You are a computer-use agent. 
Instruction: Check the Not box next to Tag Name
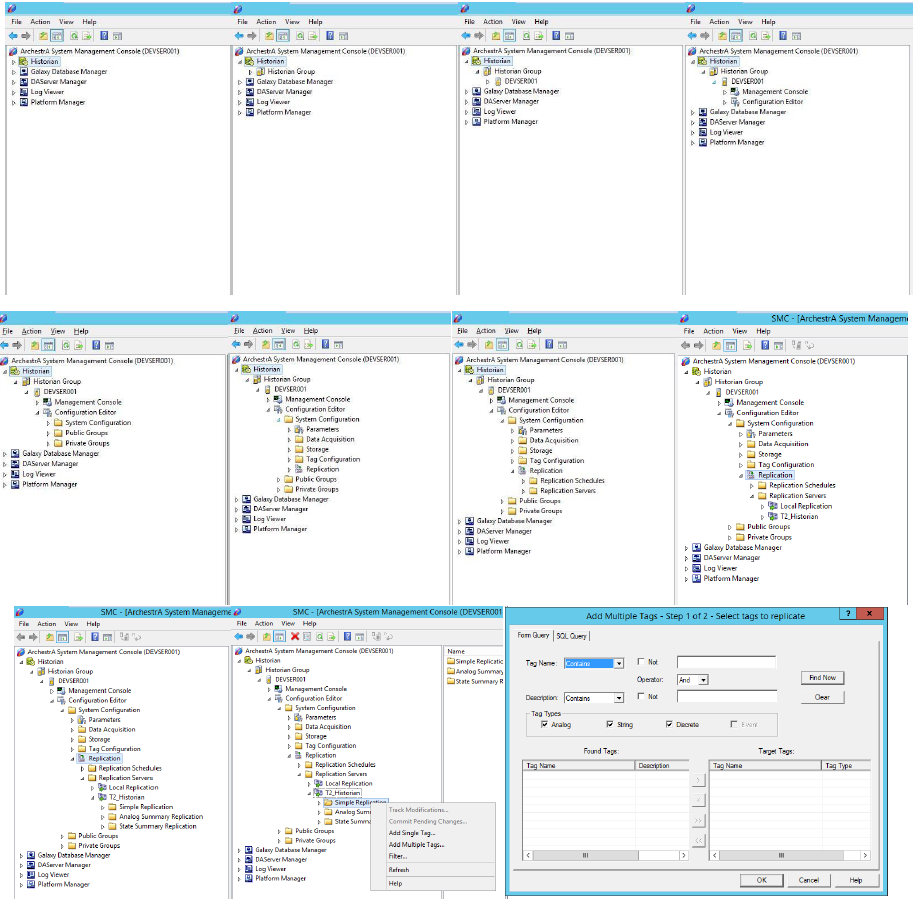point(639,663)
